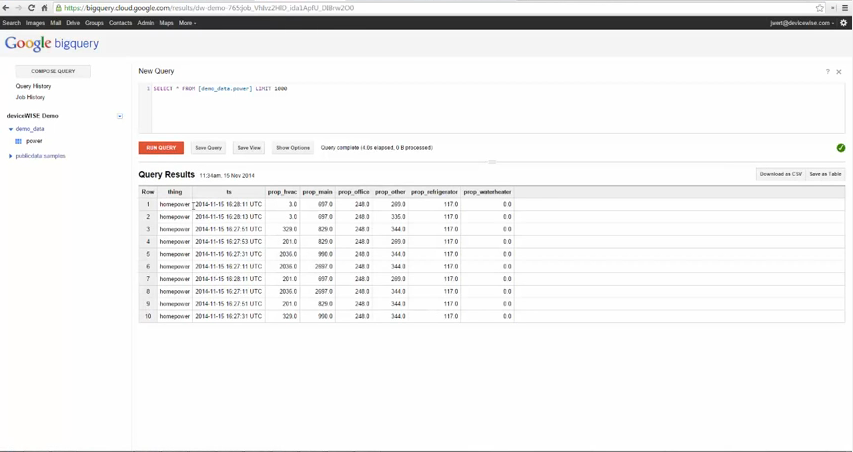The width and height of the screenshot is (853, 452).
Task: Click the query help question mark icon
Action: [827, 72]
